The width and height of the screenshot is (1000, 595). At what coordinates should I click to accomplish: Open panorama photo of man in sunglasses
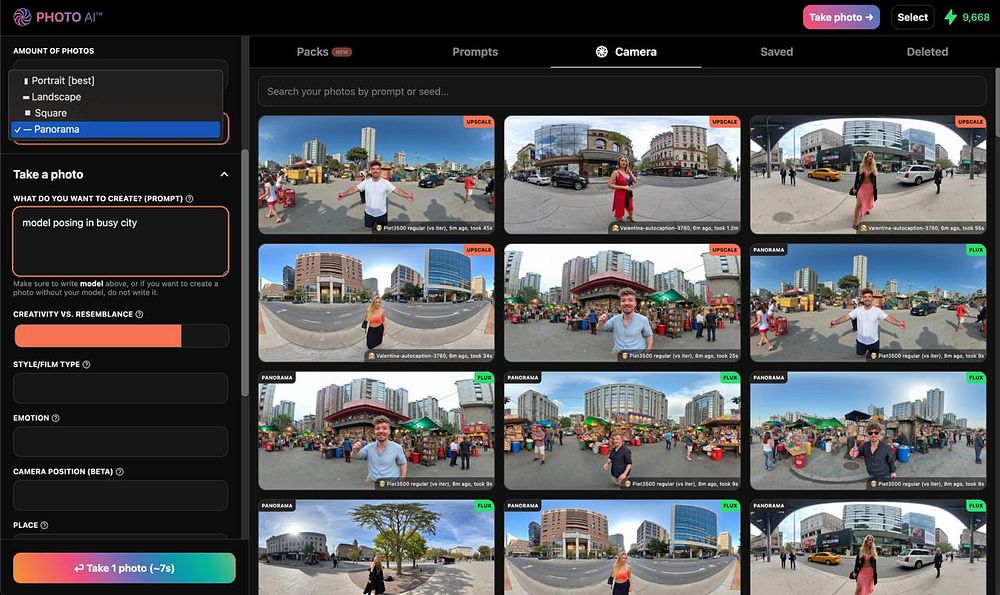click(868, 431)
